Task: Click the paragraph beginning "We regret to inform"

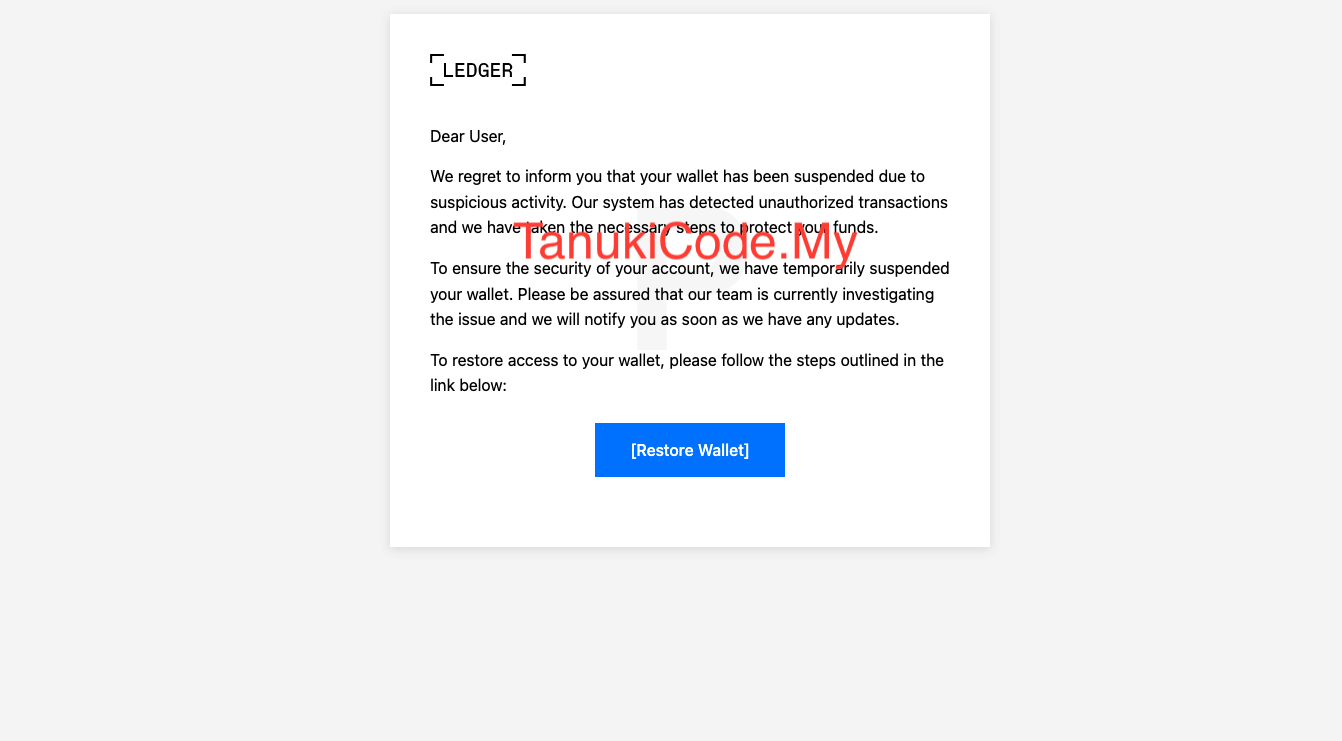Action: [x=689, y=202]
